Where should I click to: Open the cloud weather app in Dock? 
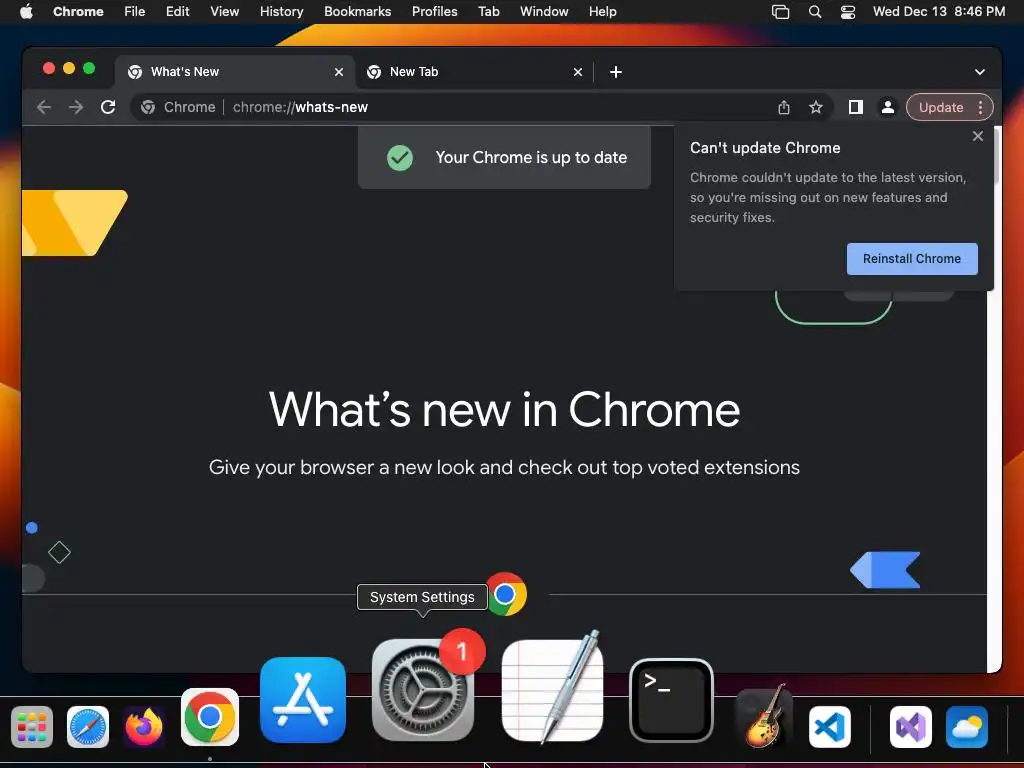pyautogui.click(x=967, y=726)
